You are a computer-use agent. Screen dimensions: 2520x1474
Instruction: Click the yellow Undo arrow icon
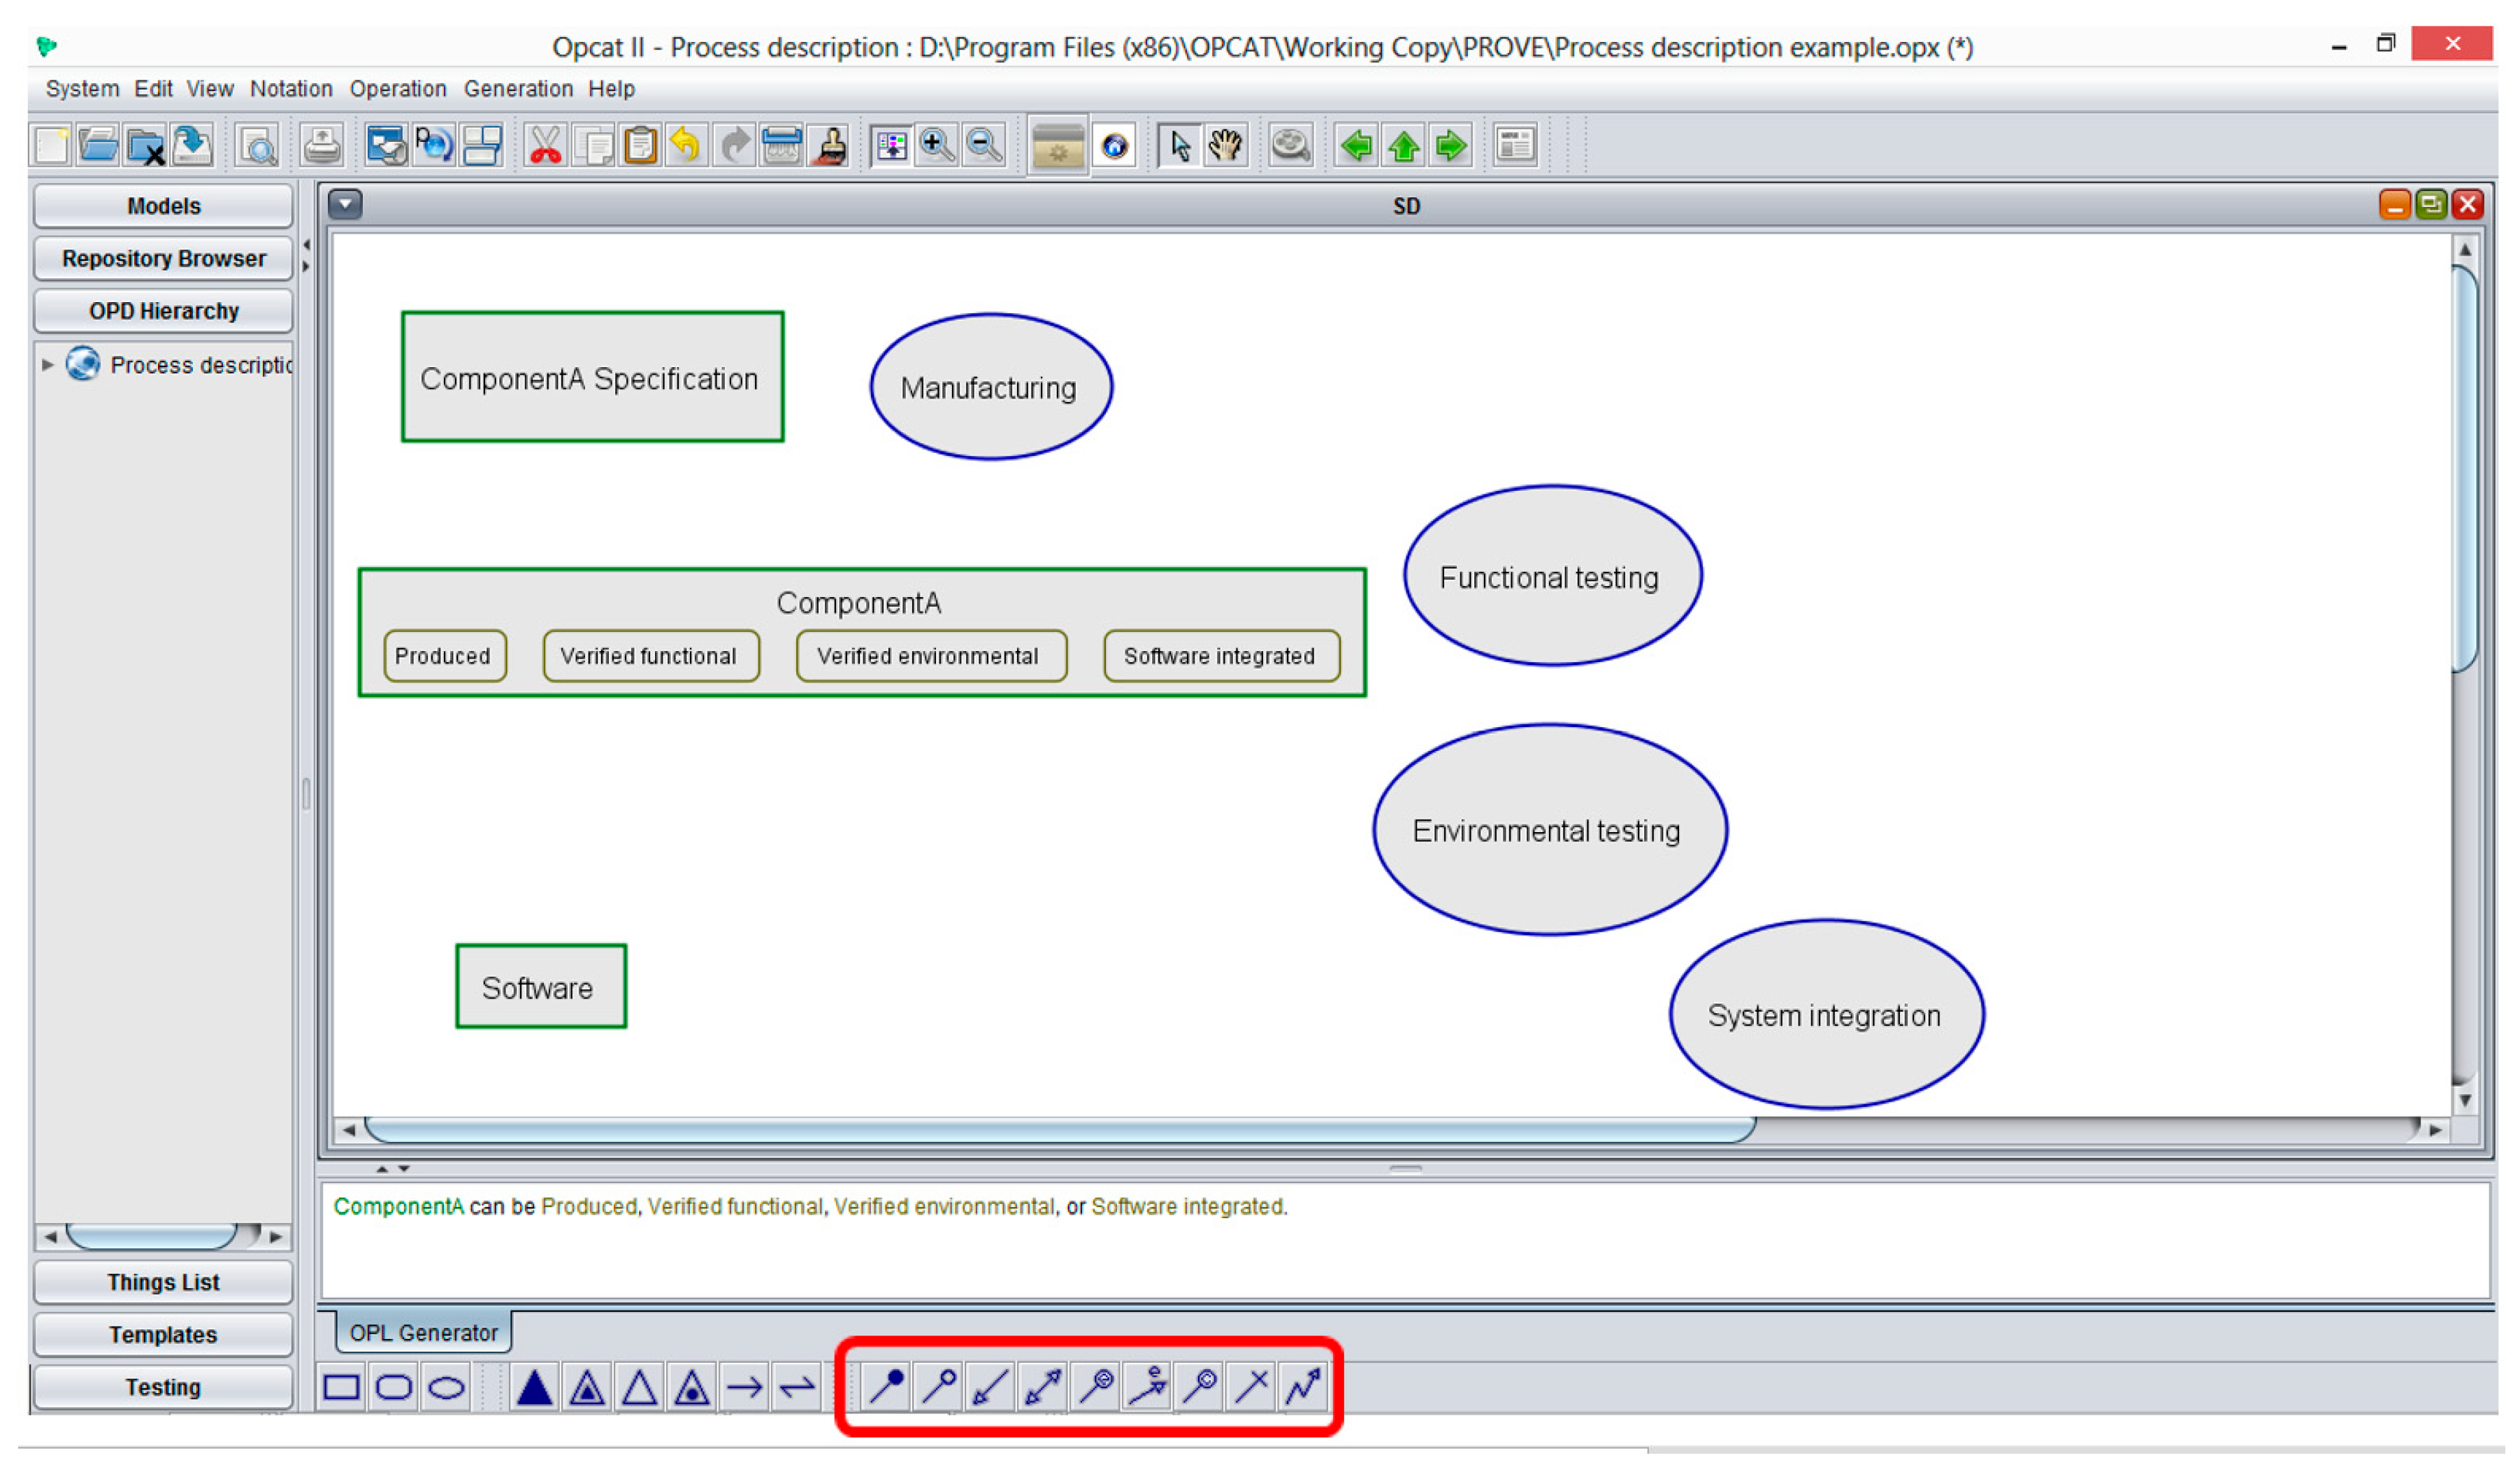tap(686, 146)
